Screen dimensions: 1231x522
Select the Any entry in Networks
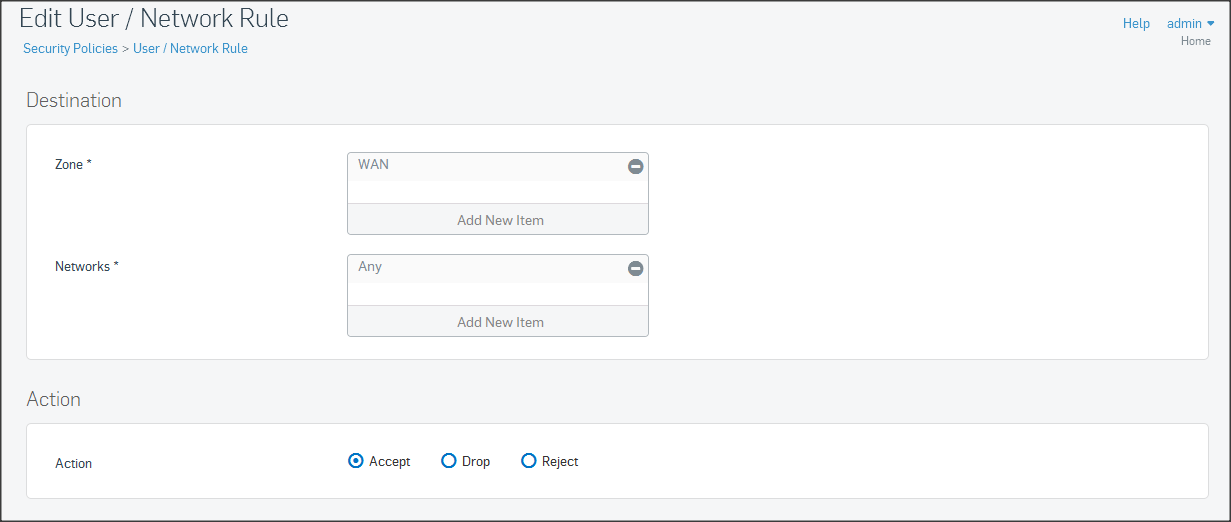[x=370, y=267]
